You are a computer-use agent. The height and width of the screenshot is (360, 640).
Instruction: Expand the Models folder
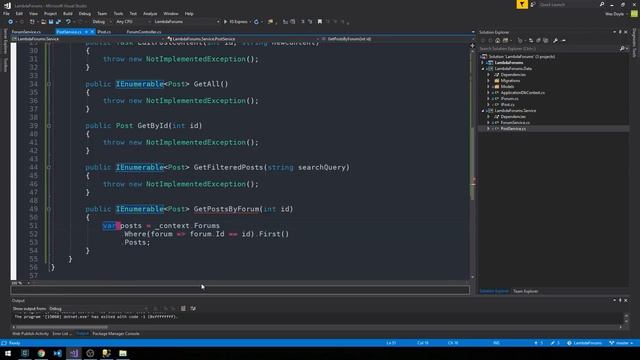point(488,87)
